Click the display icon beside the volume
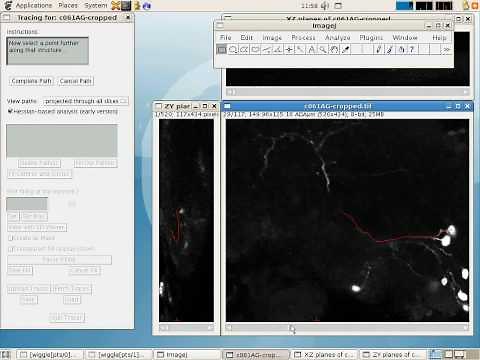This screenshot has width=480, height=360. point(338,6)
